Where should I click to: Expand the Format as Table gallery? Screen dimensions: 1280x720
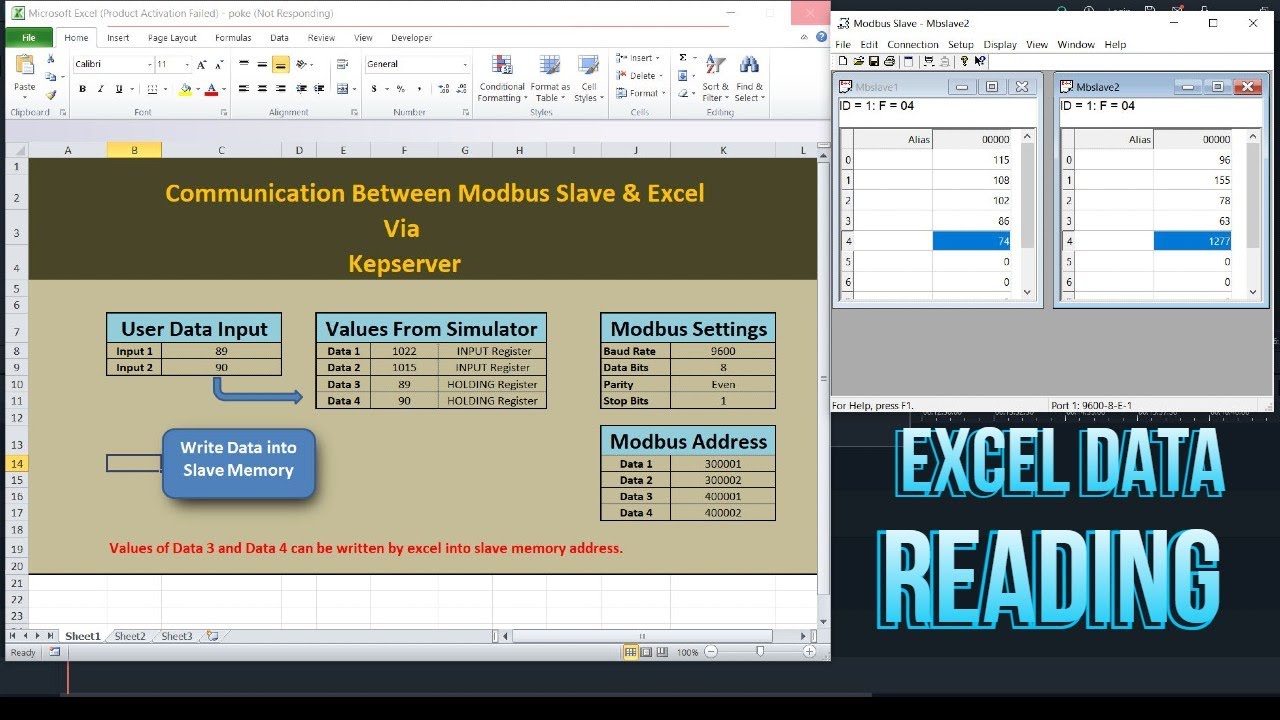[550, 78]
